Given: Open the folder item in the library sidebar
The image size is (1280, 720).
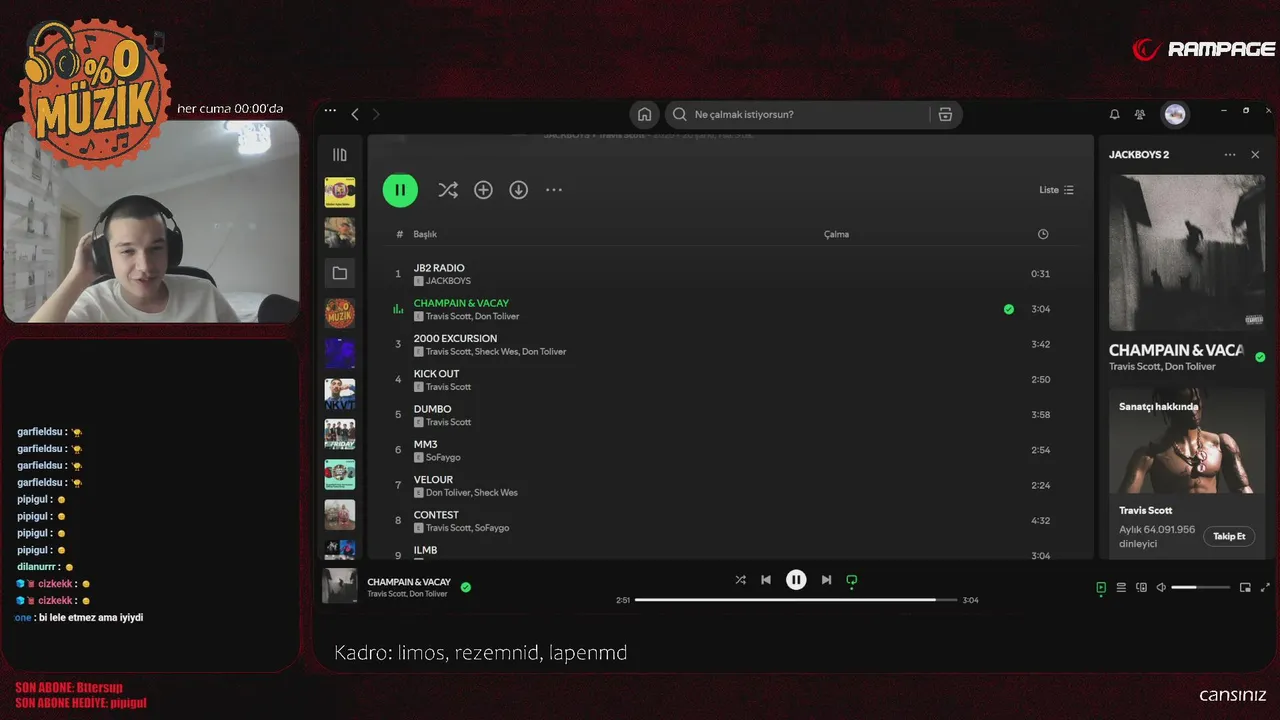Looking at the screenshot, I should 340,273.
